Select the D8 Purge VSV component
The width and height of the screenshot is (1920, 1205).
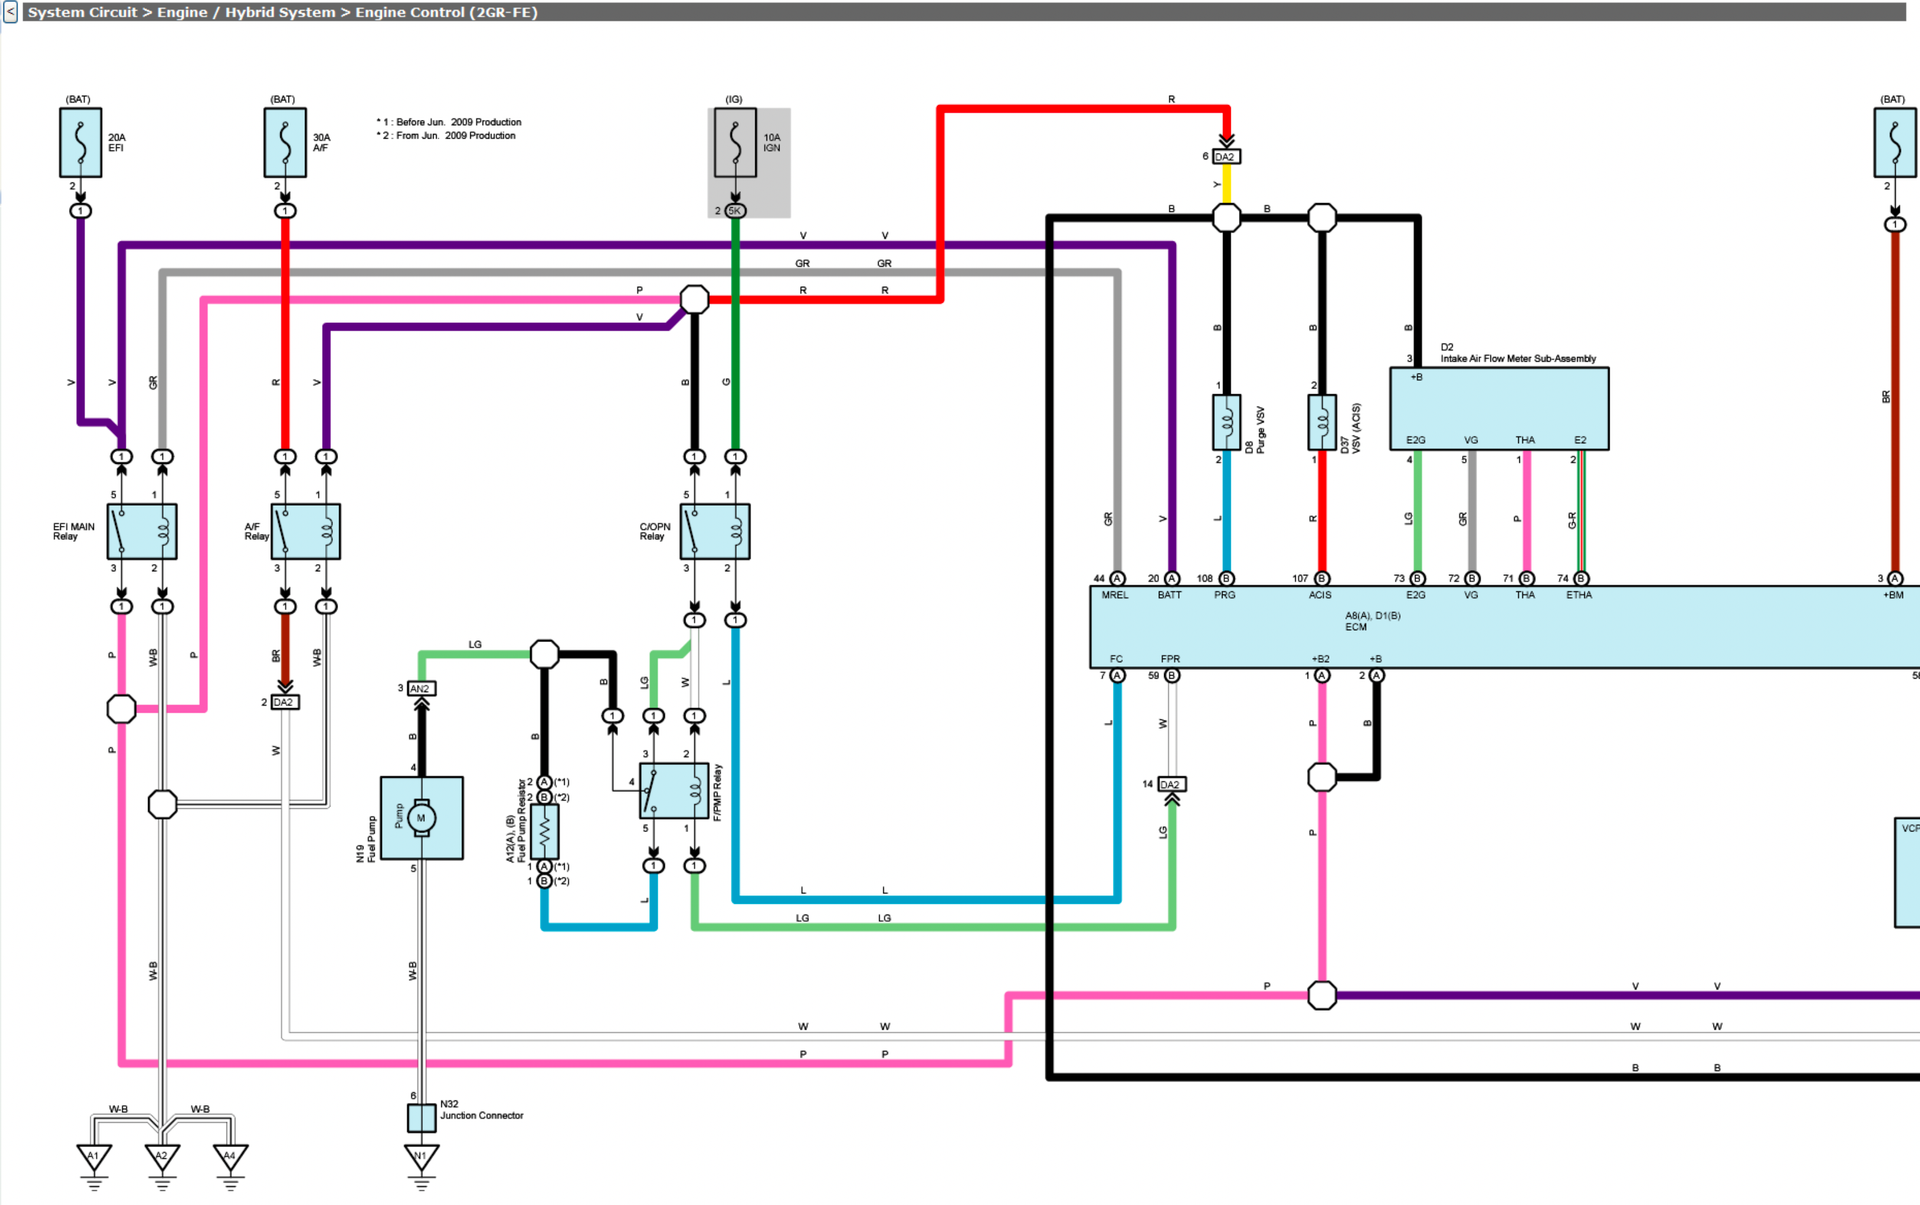pos(1226,423)
